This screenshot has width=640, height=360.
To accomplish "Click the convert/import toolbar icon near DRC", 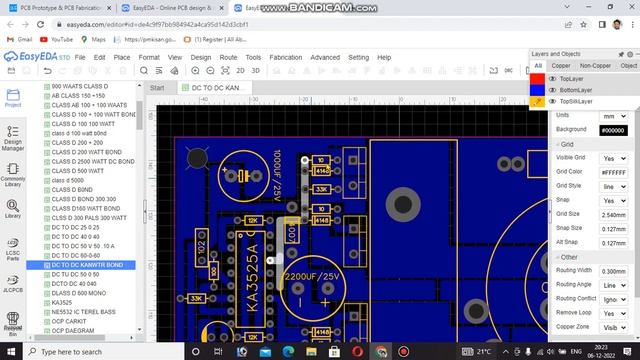I will [493, 71].
